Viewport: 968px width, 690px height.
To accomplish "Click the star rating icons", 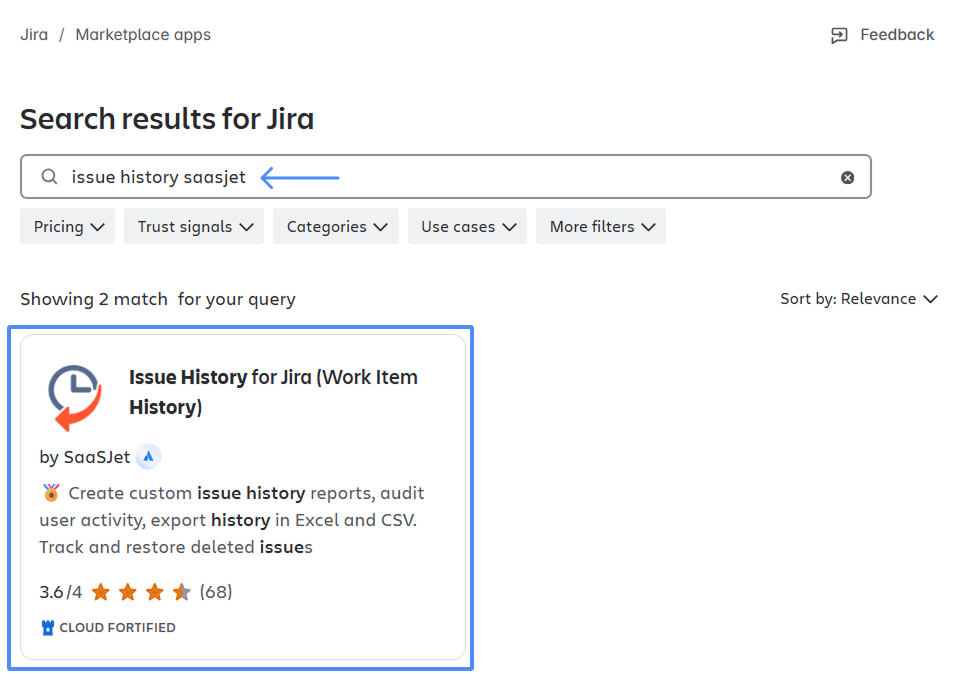I will point(140,592).
